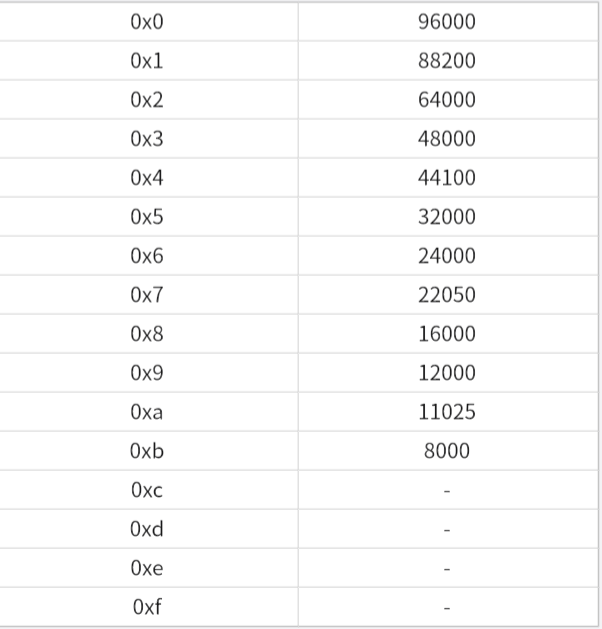Click the 11025 sample rate cell

446,412
